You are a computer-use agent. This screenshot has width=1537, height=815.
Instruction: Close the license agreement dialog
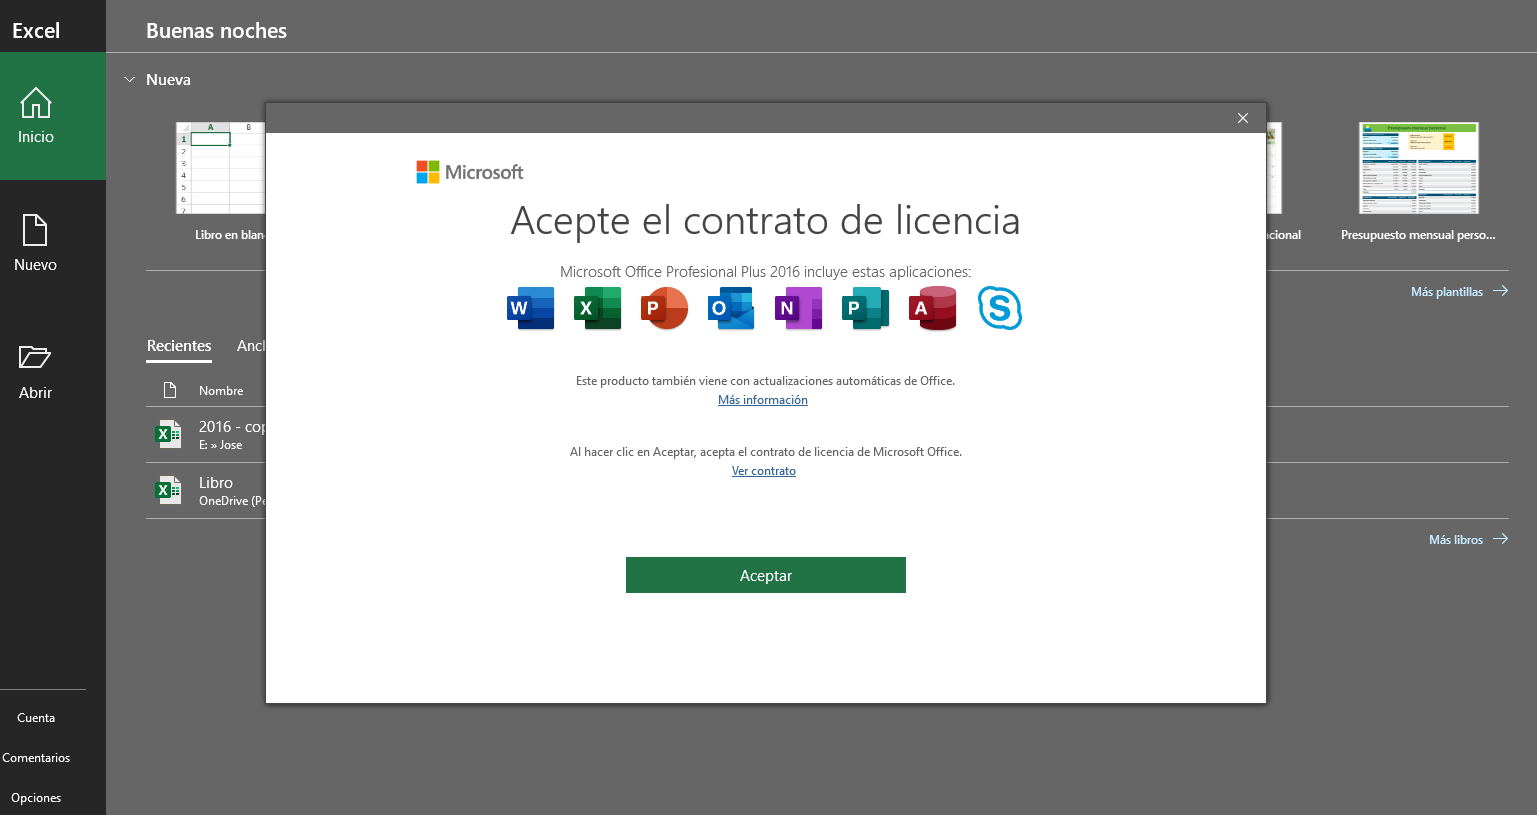point(1243,118)
